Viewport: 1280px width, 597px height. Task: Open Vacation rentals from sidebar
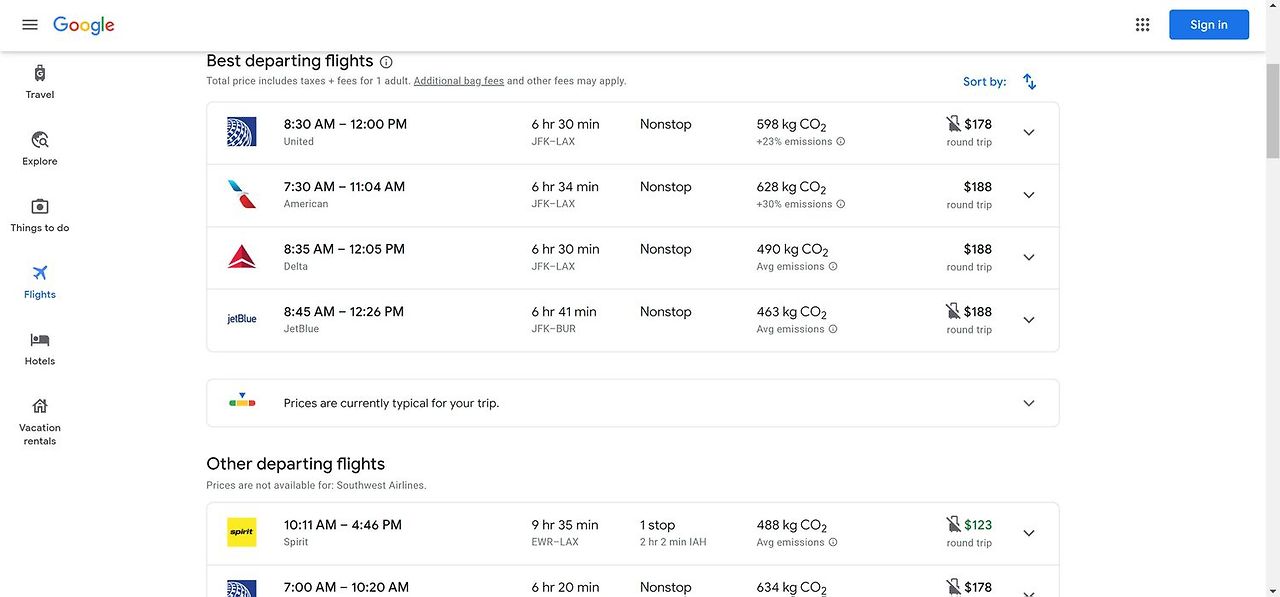[x=40, y=421]
